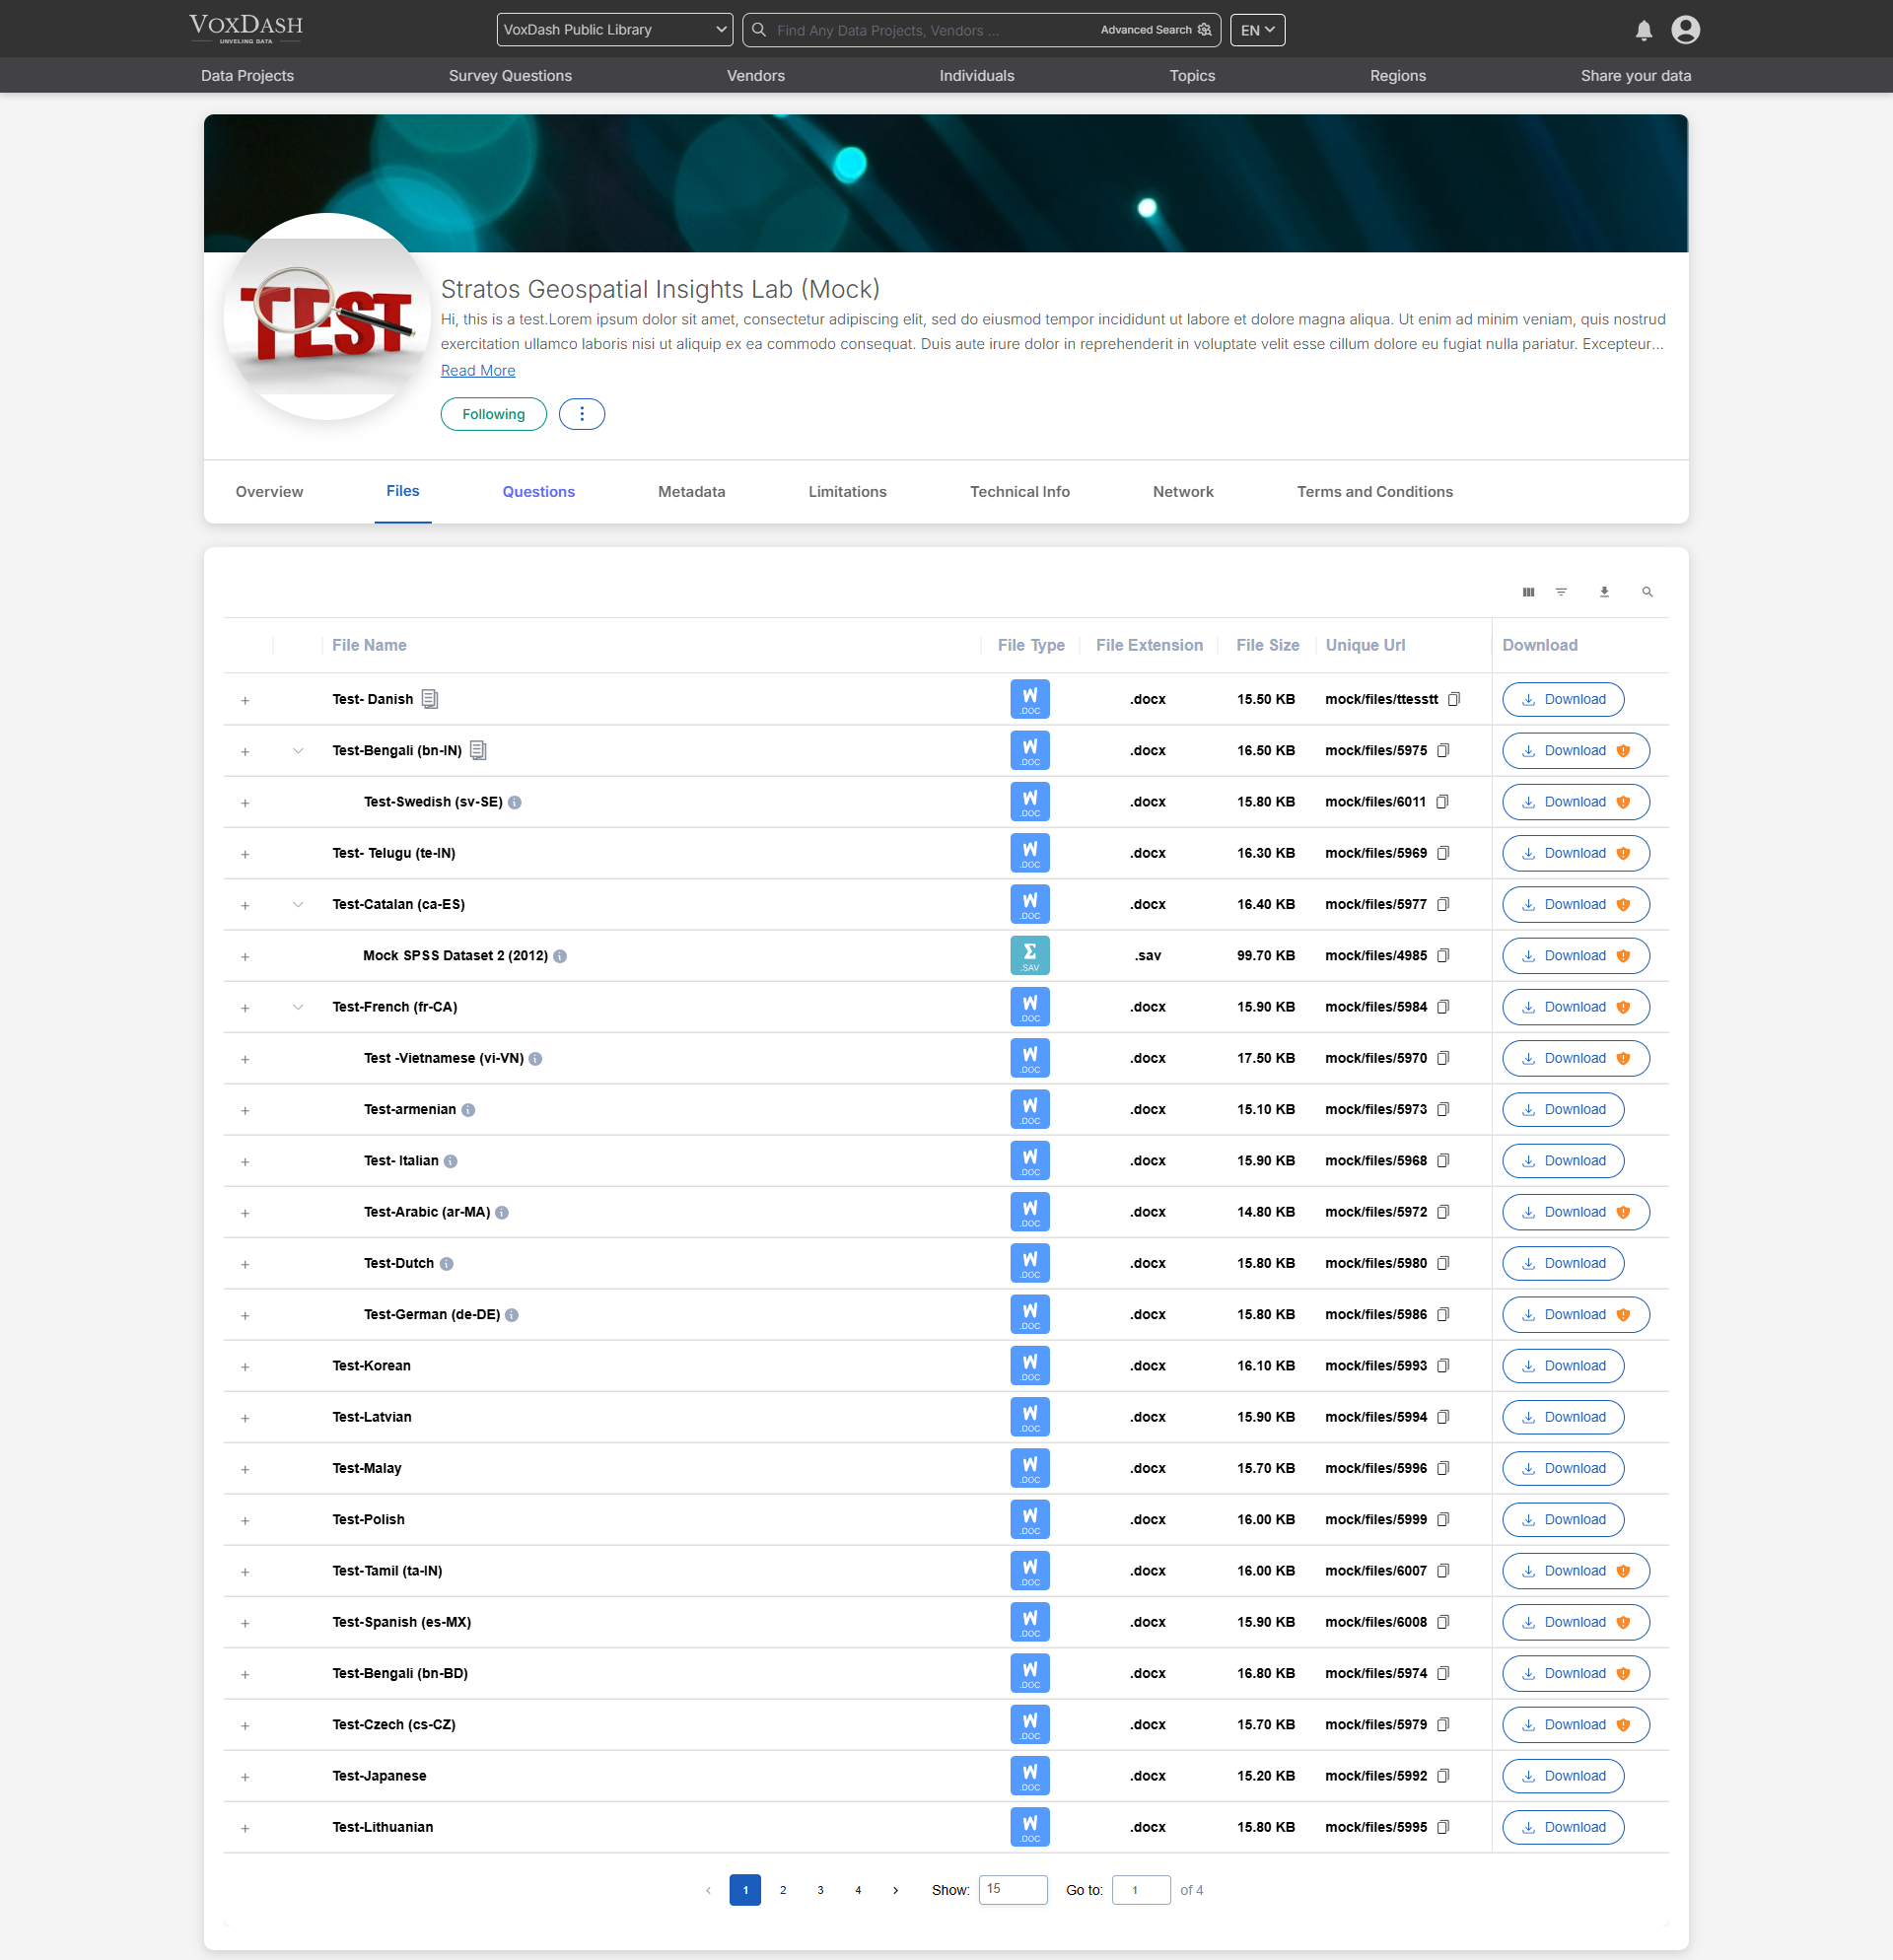
Task: Open the EN language dropdown
Action: pyautogui.click(x=1257, y=30)
